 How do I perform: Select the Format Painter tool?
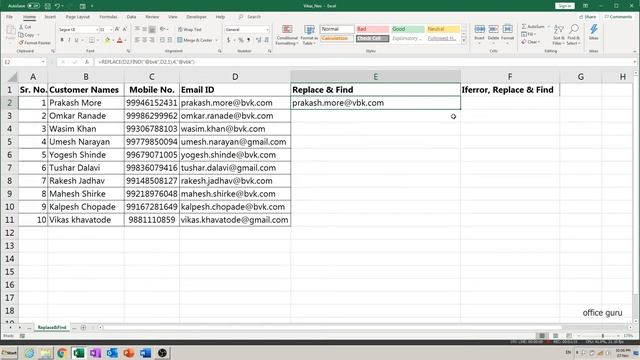(35, 42)
